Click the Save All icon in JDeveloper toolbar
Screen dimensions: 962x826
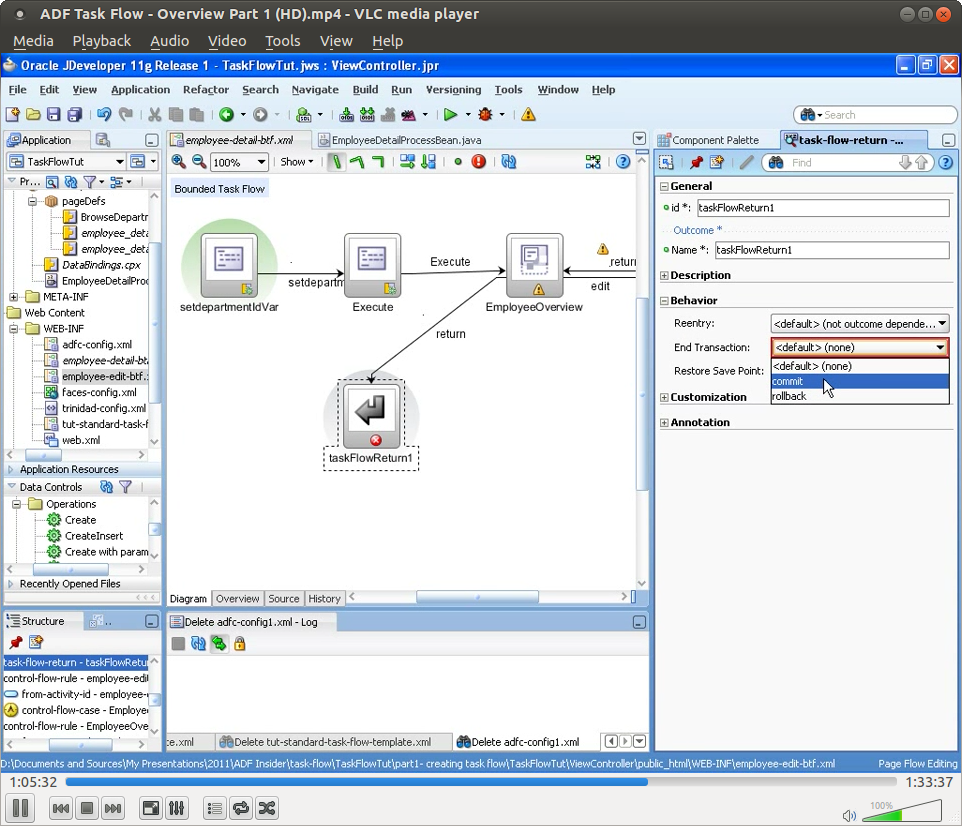[72, 113]
